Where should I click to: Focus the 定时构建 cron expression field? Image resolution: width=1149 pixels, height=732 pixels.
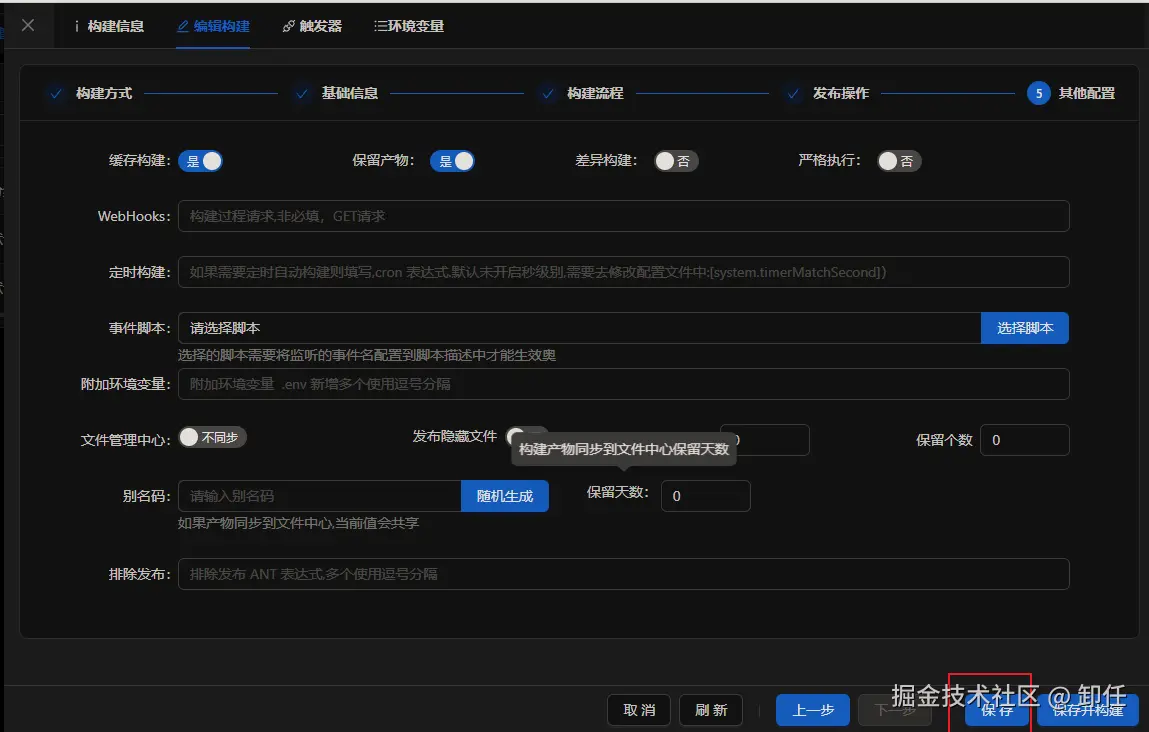[x=624, y=272]
